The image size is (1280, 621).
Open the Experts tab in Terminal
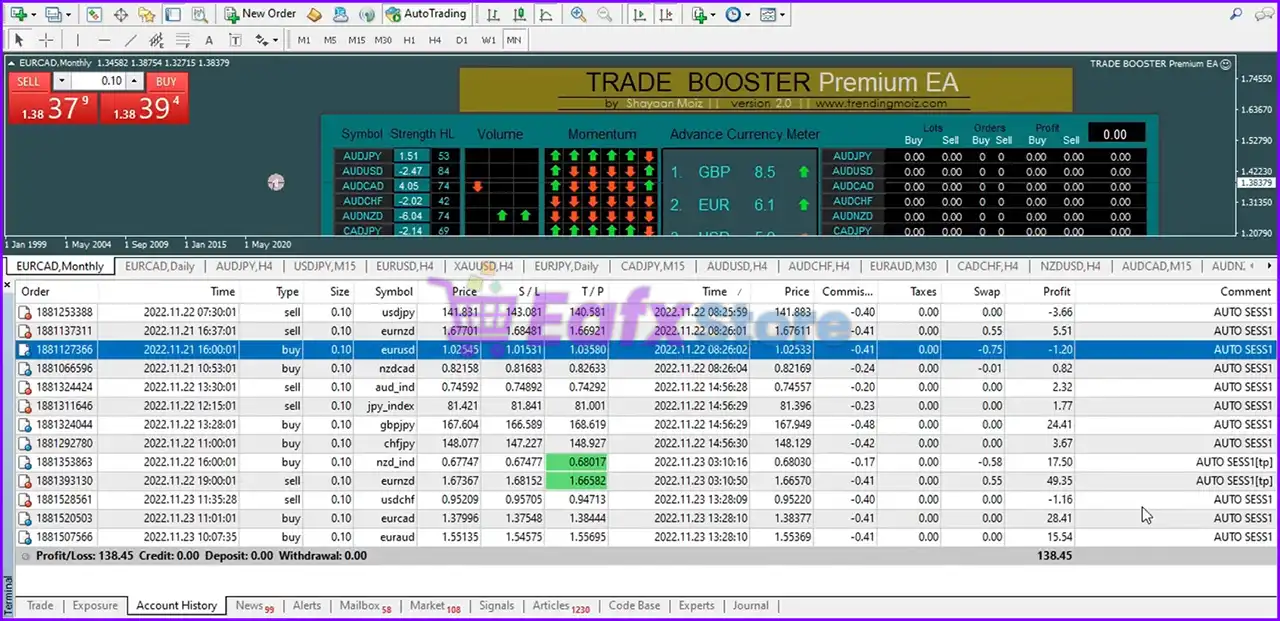point(696,605)
